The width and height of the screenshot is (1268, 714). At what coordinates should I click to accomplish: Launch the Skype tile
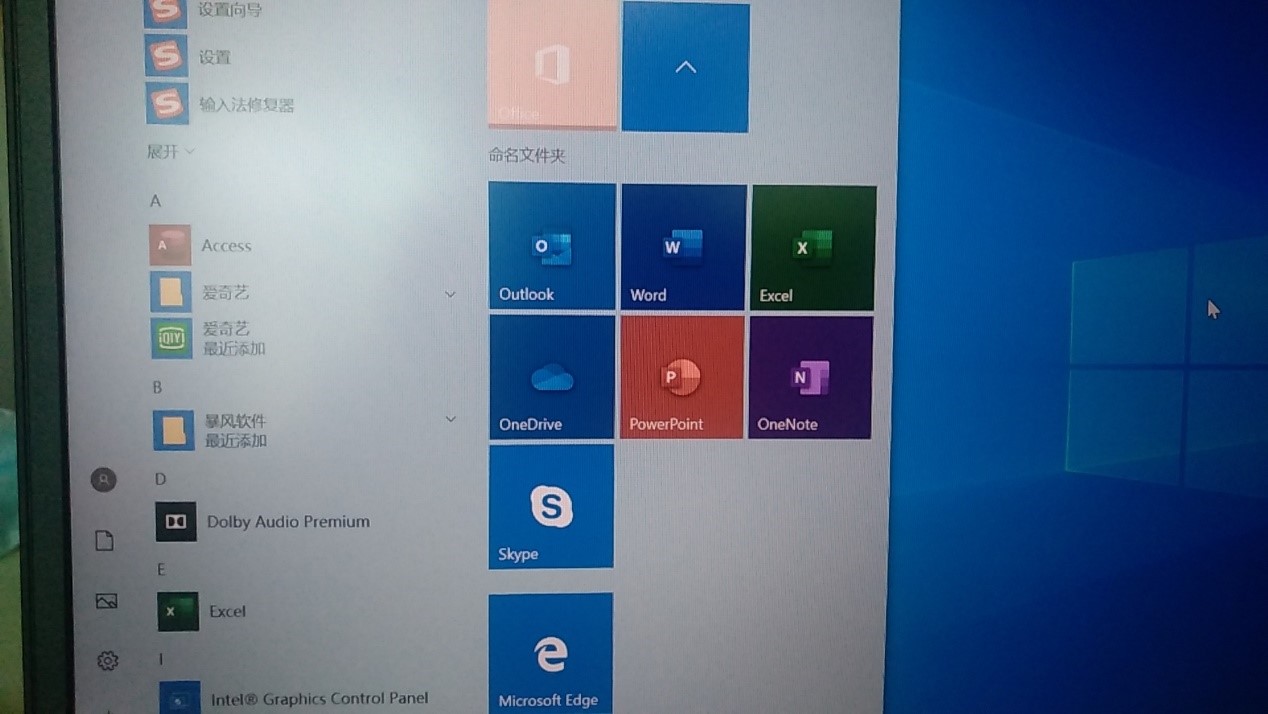coord(551,506)
